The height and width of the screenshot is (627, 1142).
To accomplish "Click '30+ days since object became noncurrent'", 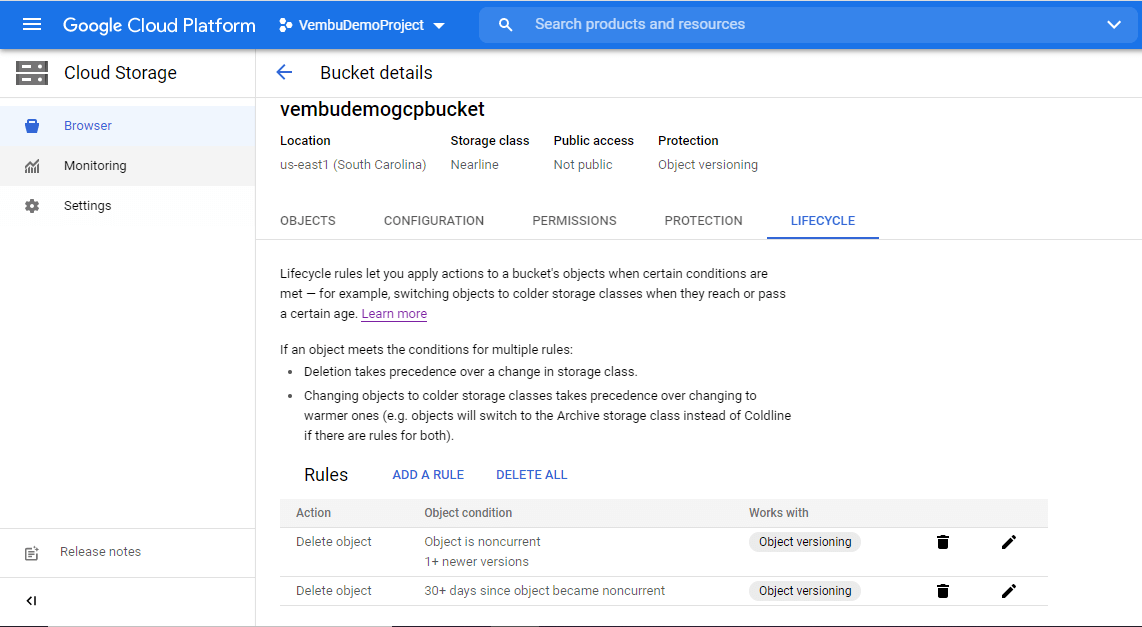I will click(545, 591).
